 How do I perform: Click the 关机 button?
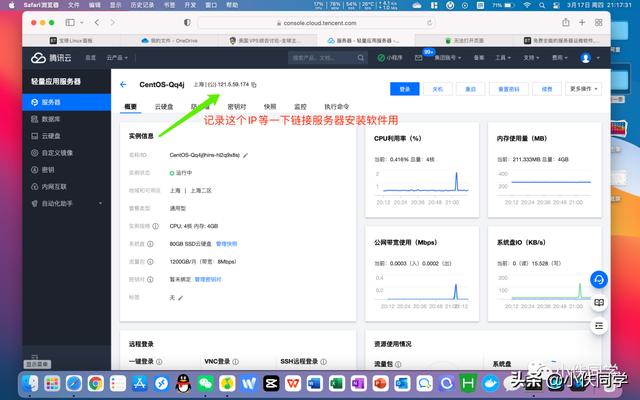tap(438, 89)
